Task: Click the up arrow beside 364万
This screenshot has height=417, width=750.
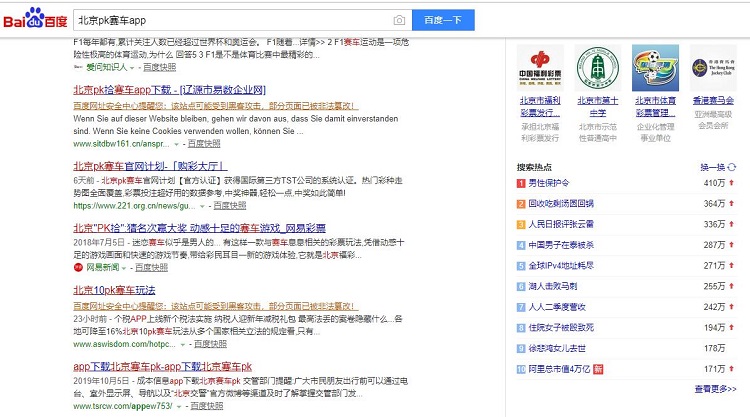Action: pyautogui.click(x=731, y=203)
